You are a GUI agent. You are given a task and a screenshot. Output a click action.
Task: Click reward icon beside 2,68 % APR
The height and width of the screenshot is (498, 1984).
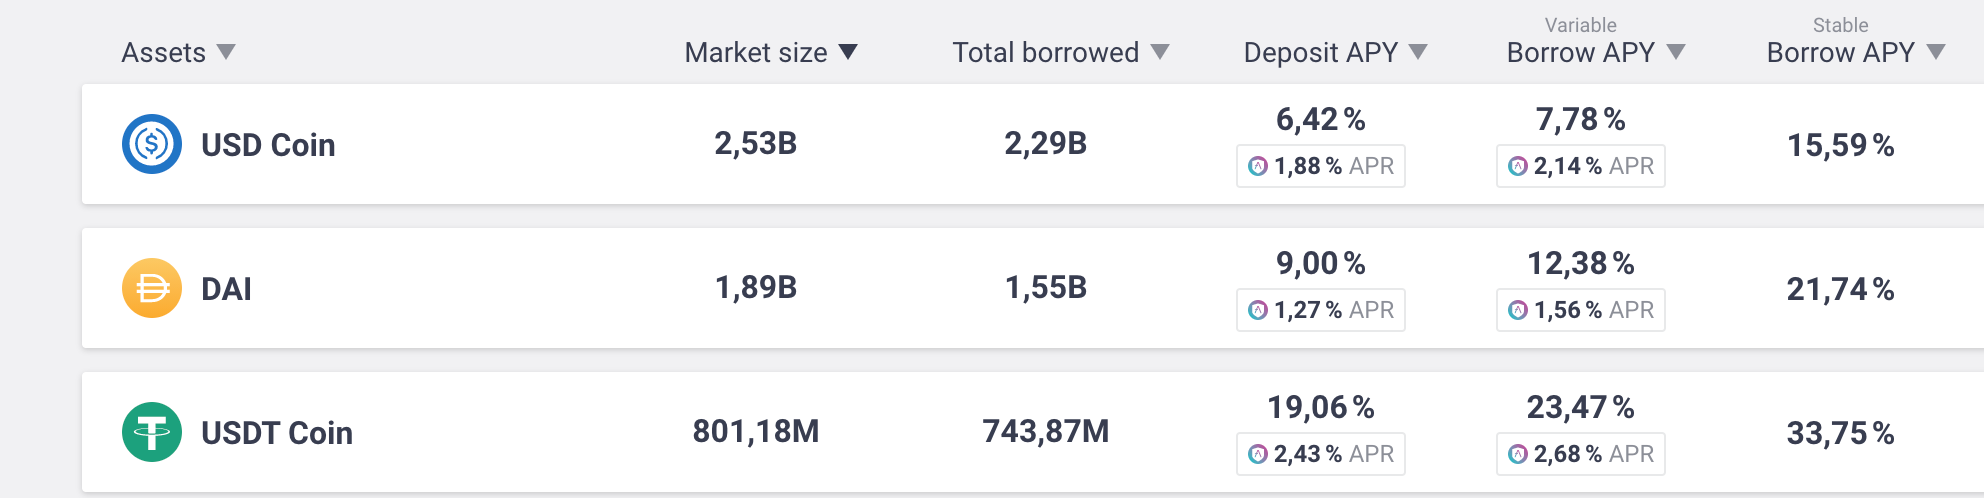[1518, 454]
